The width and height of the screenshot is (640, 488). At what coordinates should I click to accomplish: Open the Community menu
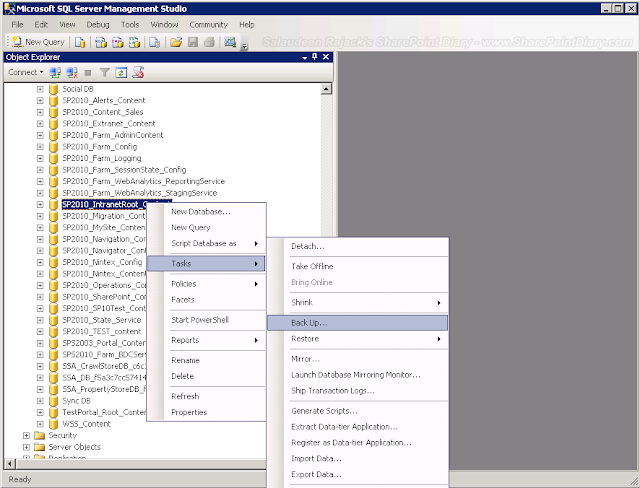click(x=208, y=24)
